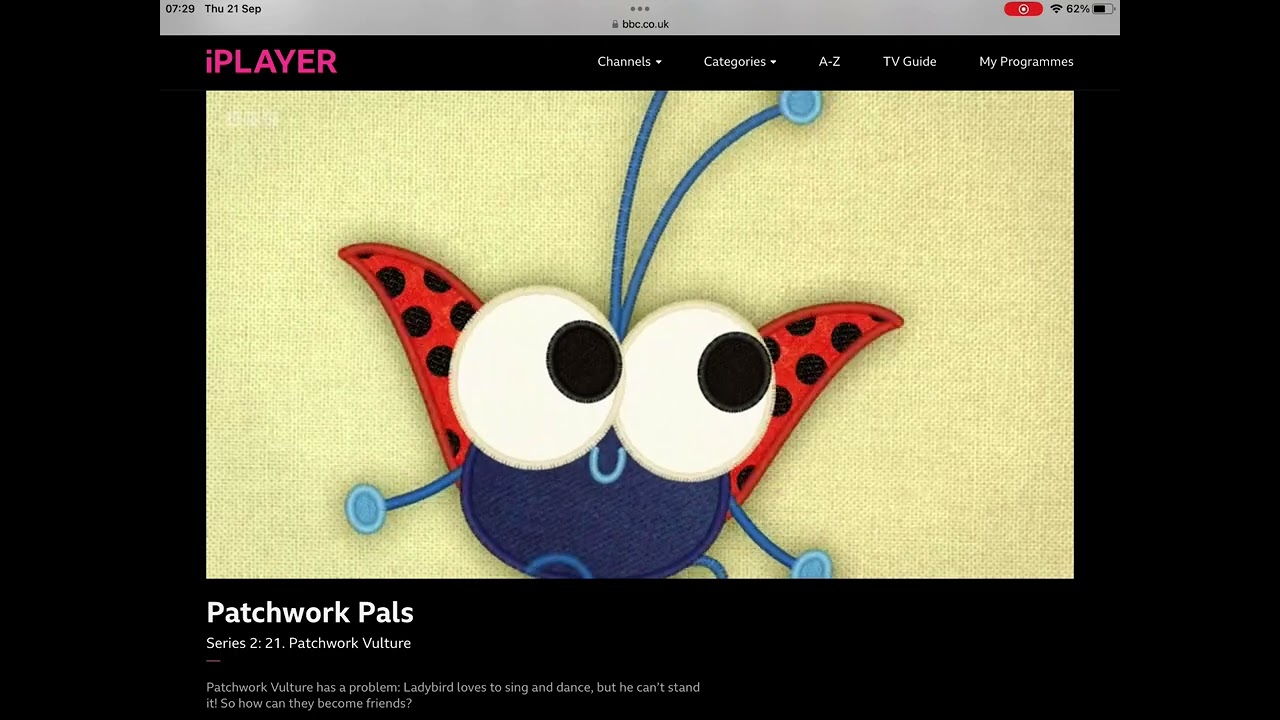Open the TV Guide
The height and width of the screenshot is (720, 1280).
[x=910, y=62]
